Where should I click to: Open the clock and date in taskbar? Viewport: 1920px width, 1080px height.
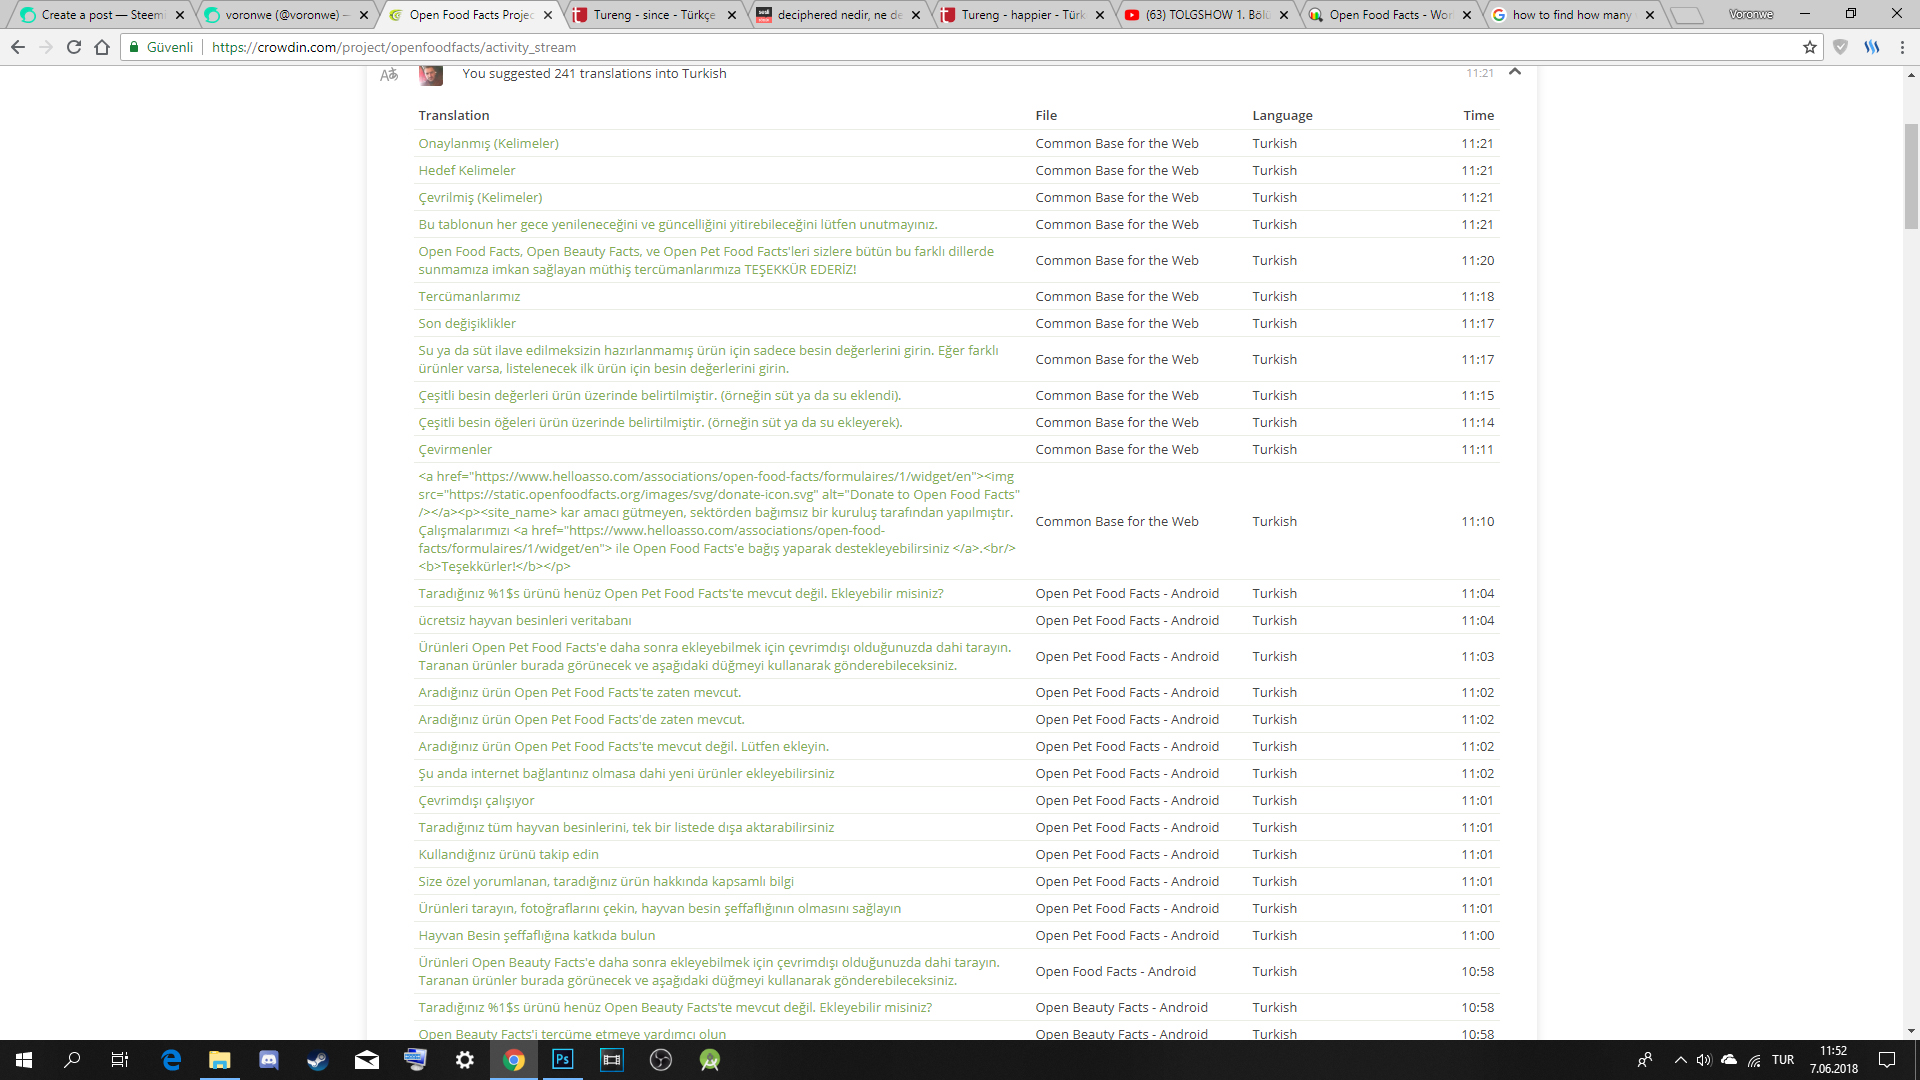coord(1833,1060)
